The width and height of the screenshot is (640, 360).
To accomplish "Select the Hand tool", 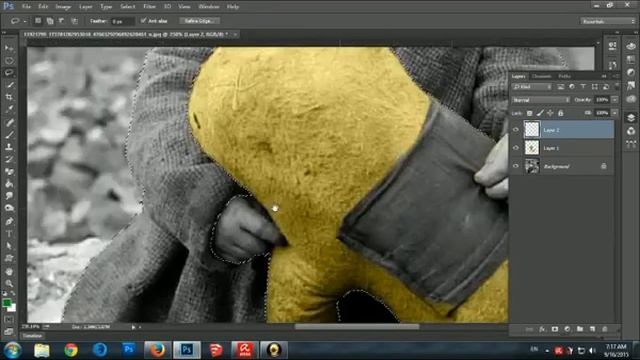I will 9,271.
